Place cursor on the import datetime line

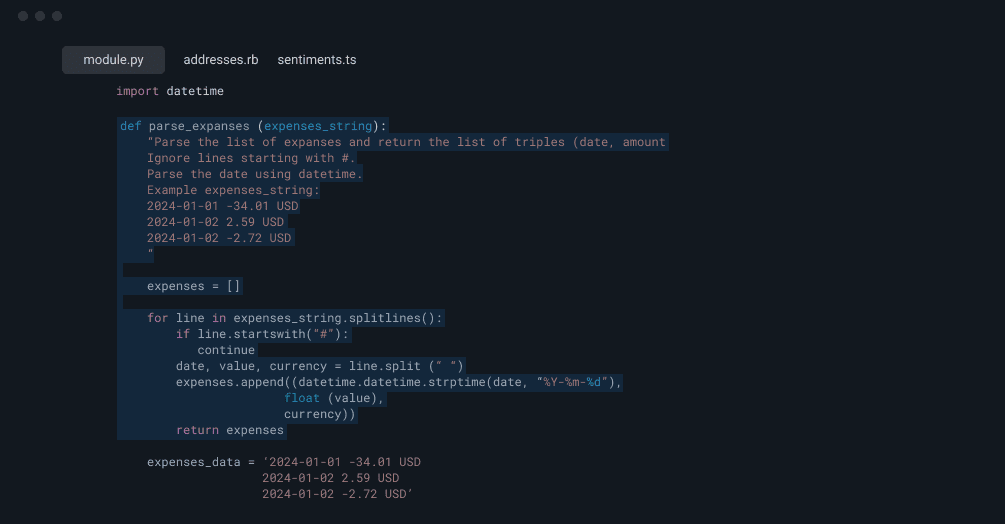point(170,91)
